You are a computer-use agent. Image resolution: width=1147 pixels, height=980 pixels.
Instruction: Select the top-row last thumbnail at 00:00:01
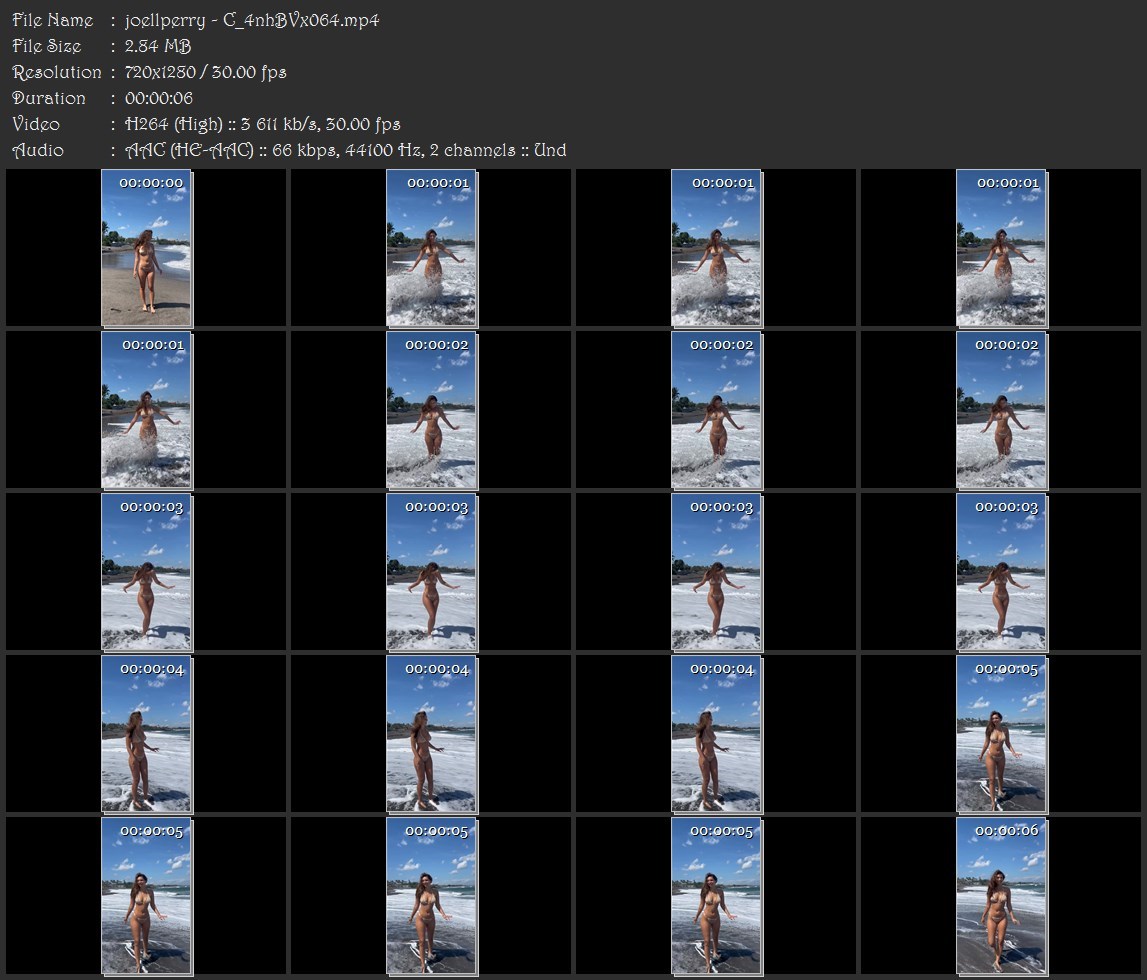[1001, 247]
